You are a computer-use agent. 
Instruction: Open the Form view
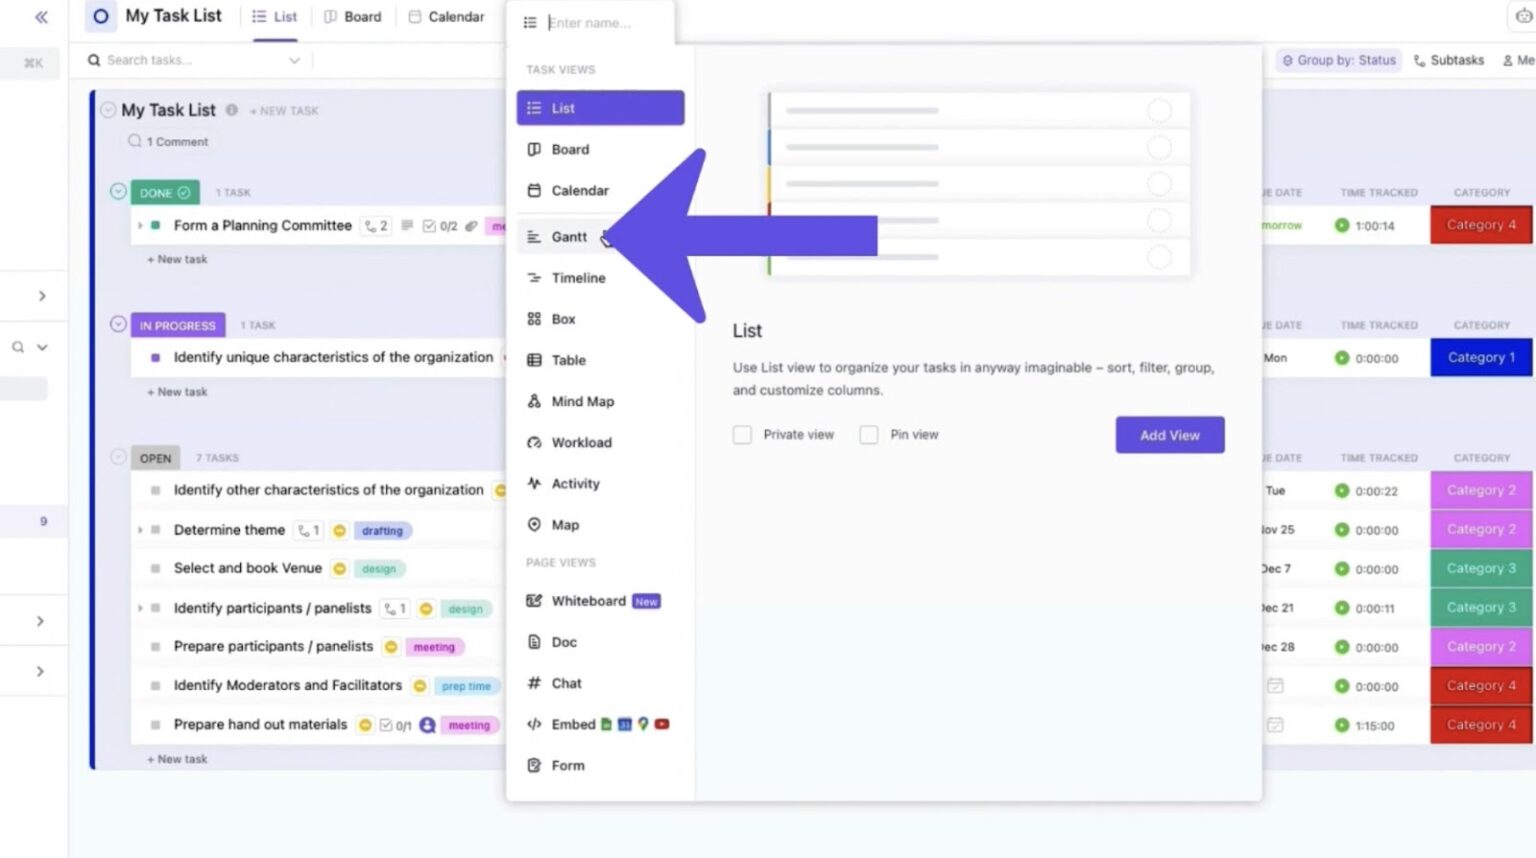[x=567, y=765]
